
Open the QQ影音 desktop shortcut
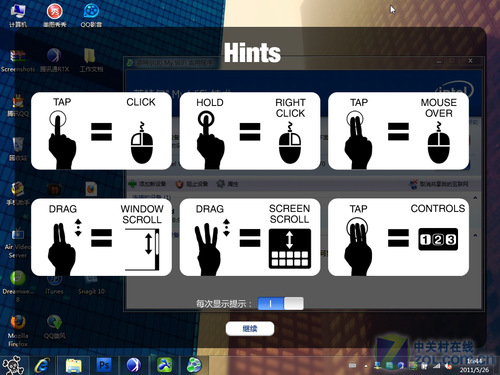(91, 15)
